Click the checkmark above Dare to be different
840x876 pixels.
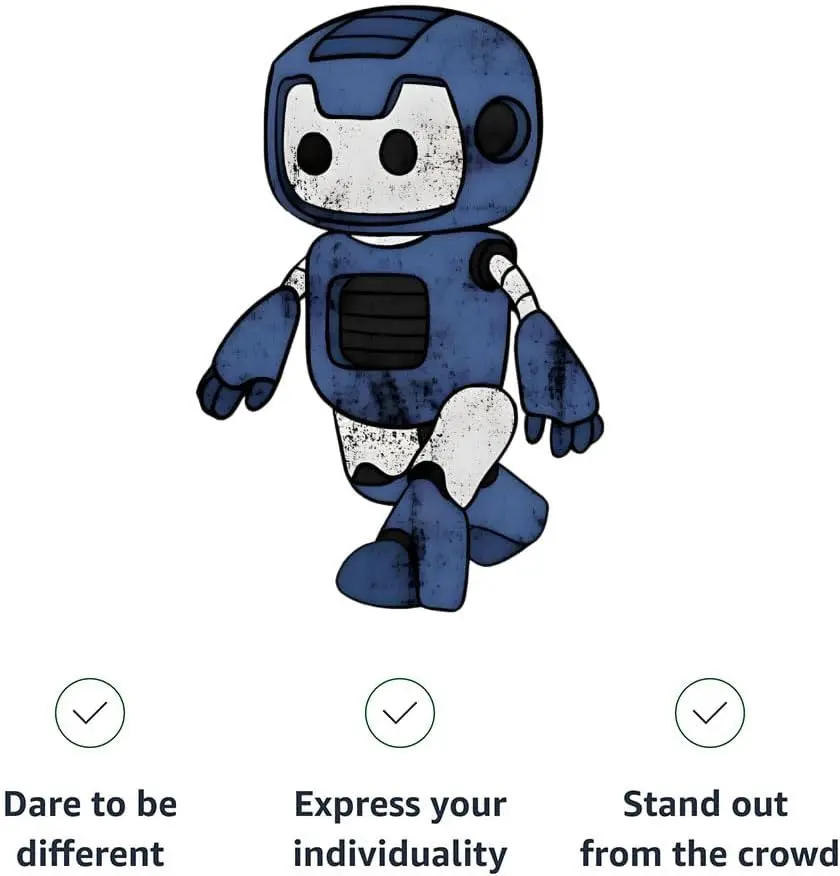pos(89,712)
